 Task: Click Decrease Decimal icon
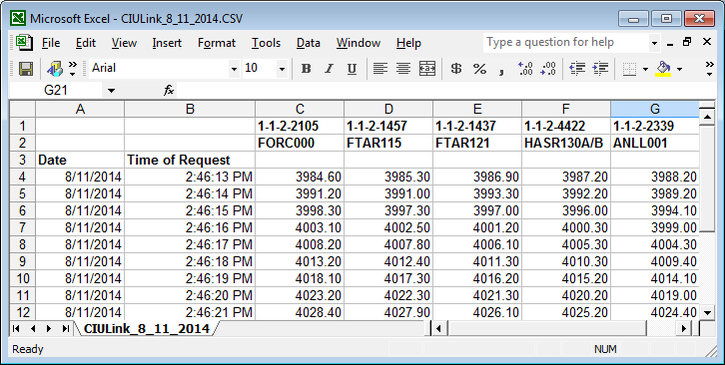click(x=548, y=69)
